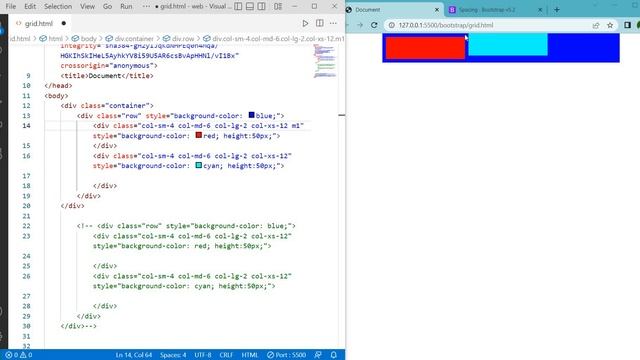Reload the browser page
Viewport: 640px width, 360px height.
(374, 25)
